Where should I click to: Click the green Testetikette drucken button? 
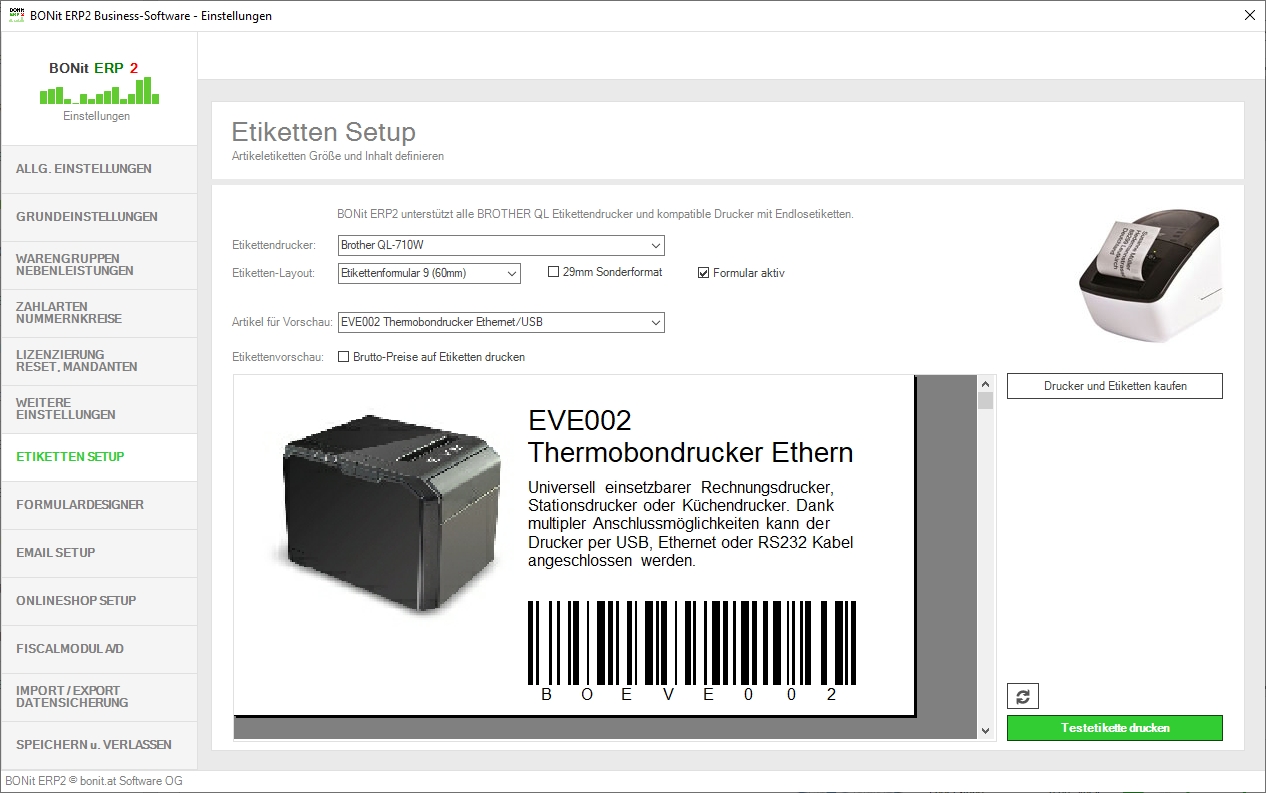[x=1115, y=728]
